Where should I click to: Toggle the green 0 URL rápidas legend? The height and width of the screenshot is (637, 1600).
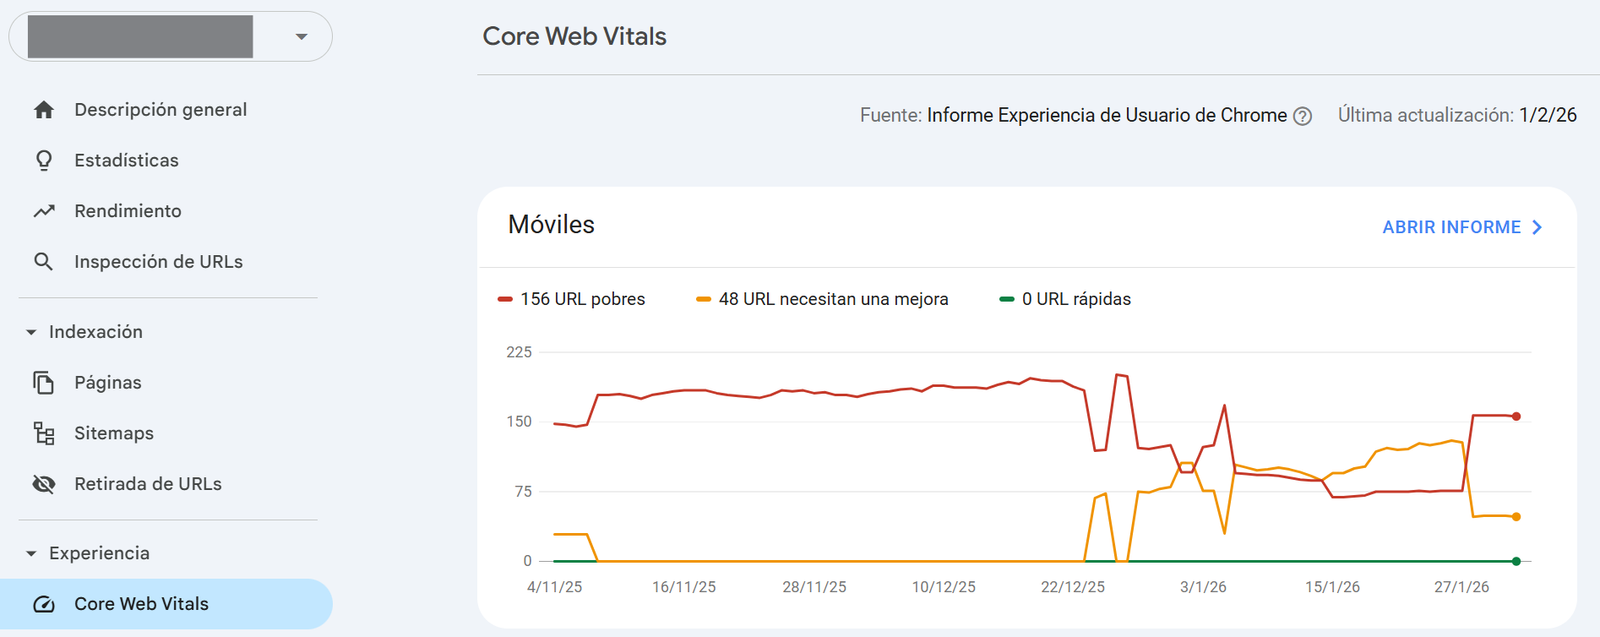(x=1065, y=299)
